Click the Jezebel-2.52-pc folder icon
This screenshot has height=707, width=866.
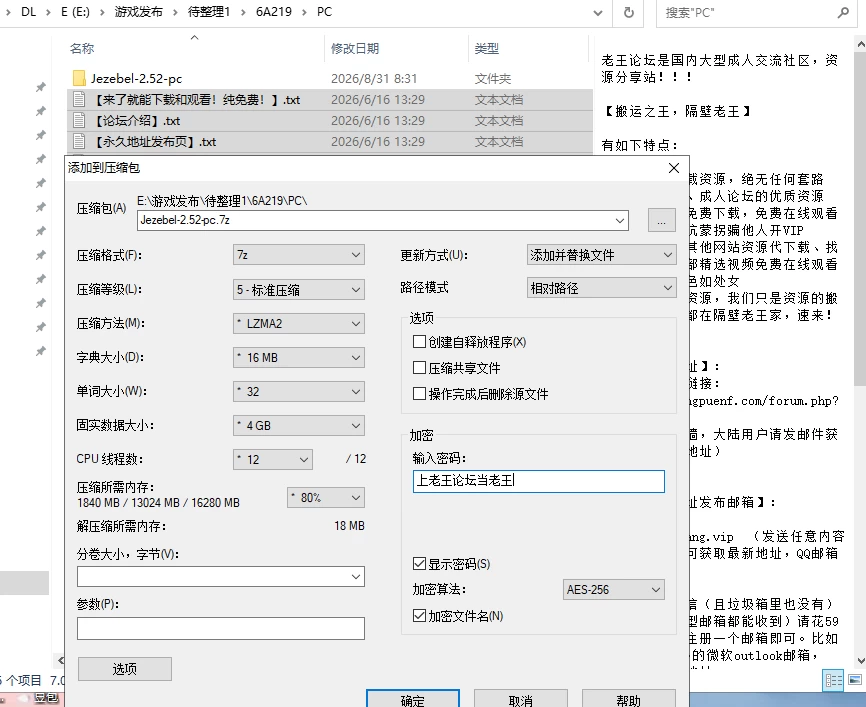(x=79, y=78)
